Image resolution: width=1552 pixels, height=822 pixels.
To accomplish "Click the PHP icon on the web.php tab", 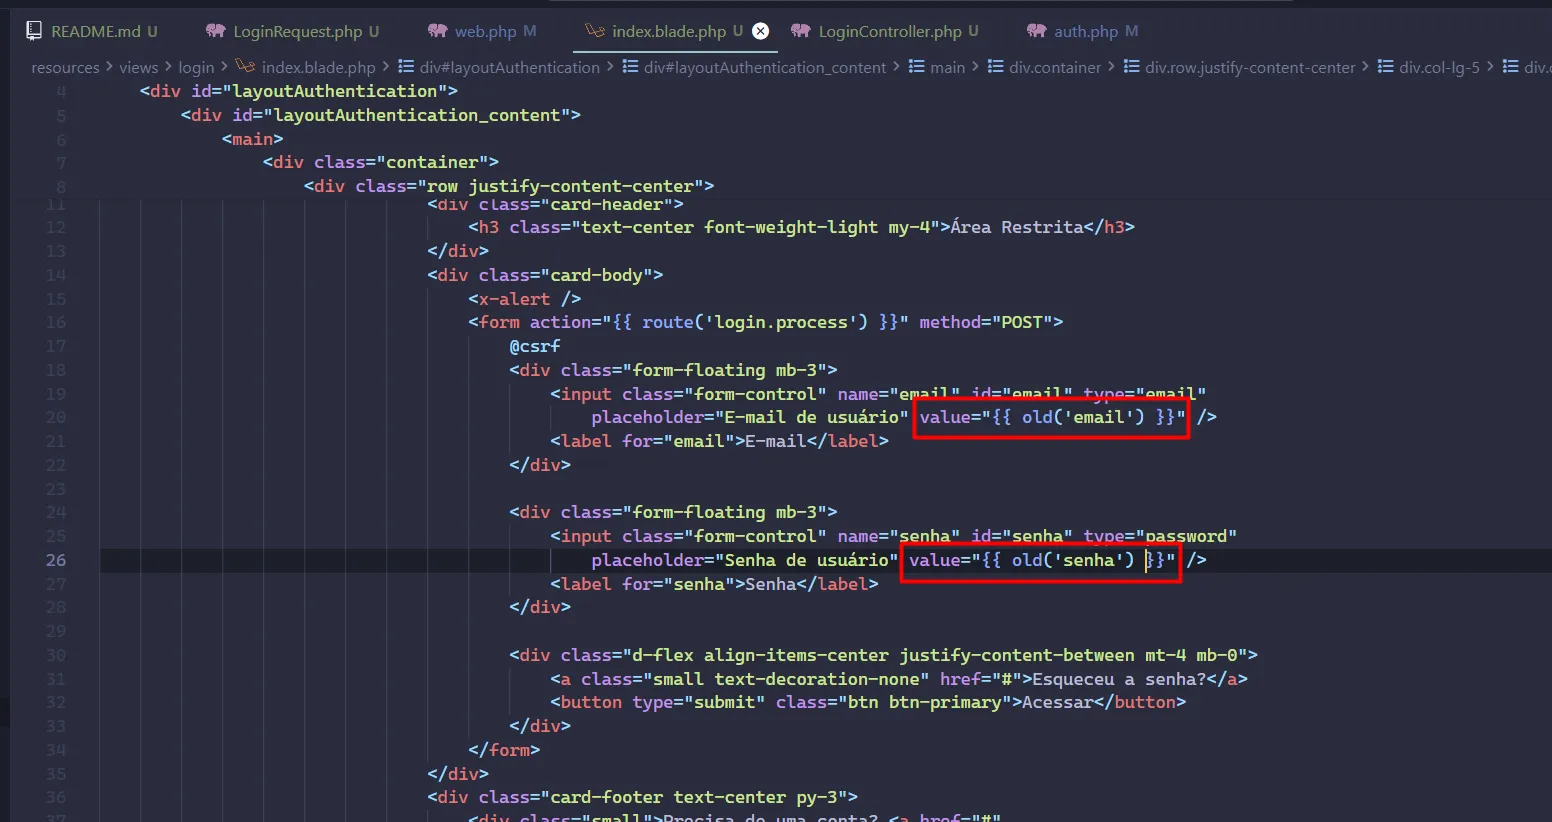I will click(x=437, y=31).
